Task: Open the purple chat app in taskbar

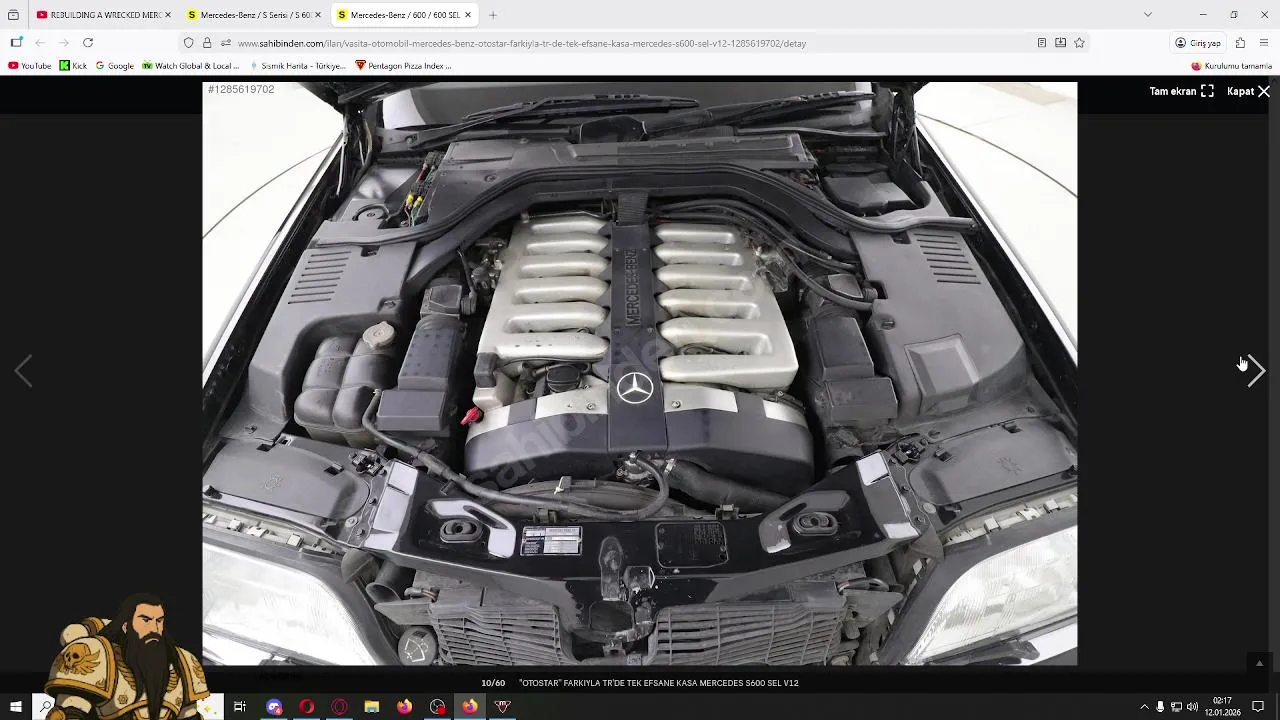Action: [x=274, y=707]
